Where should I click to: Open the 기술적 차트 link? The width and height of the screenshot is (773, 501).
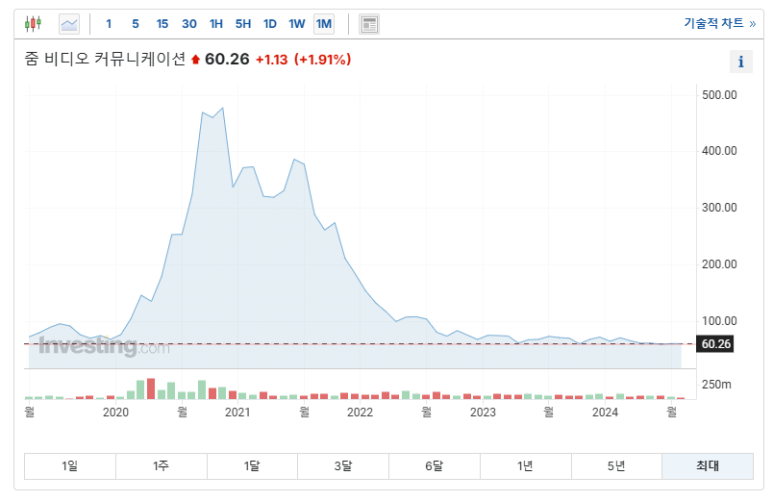719,23
